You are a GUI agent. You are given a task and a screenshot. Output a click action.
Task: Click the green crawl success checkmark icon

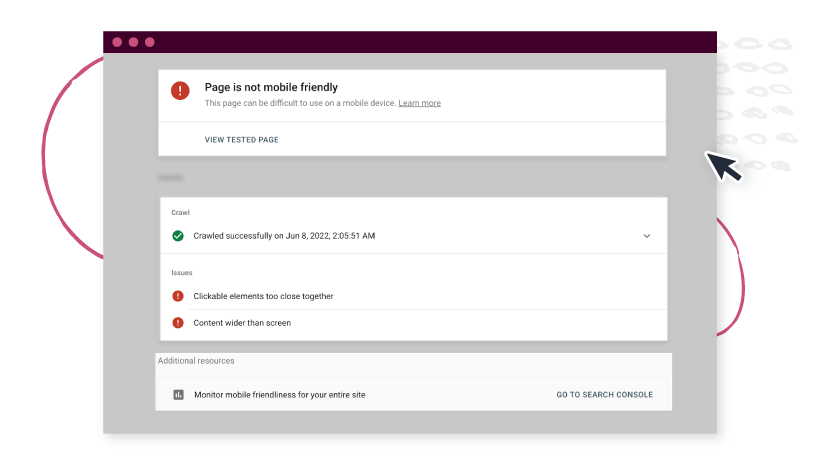178,236
